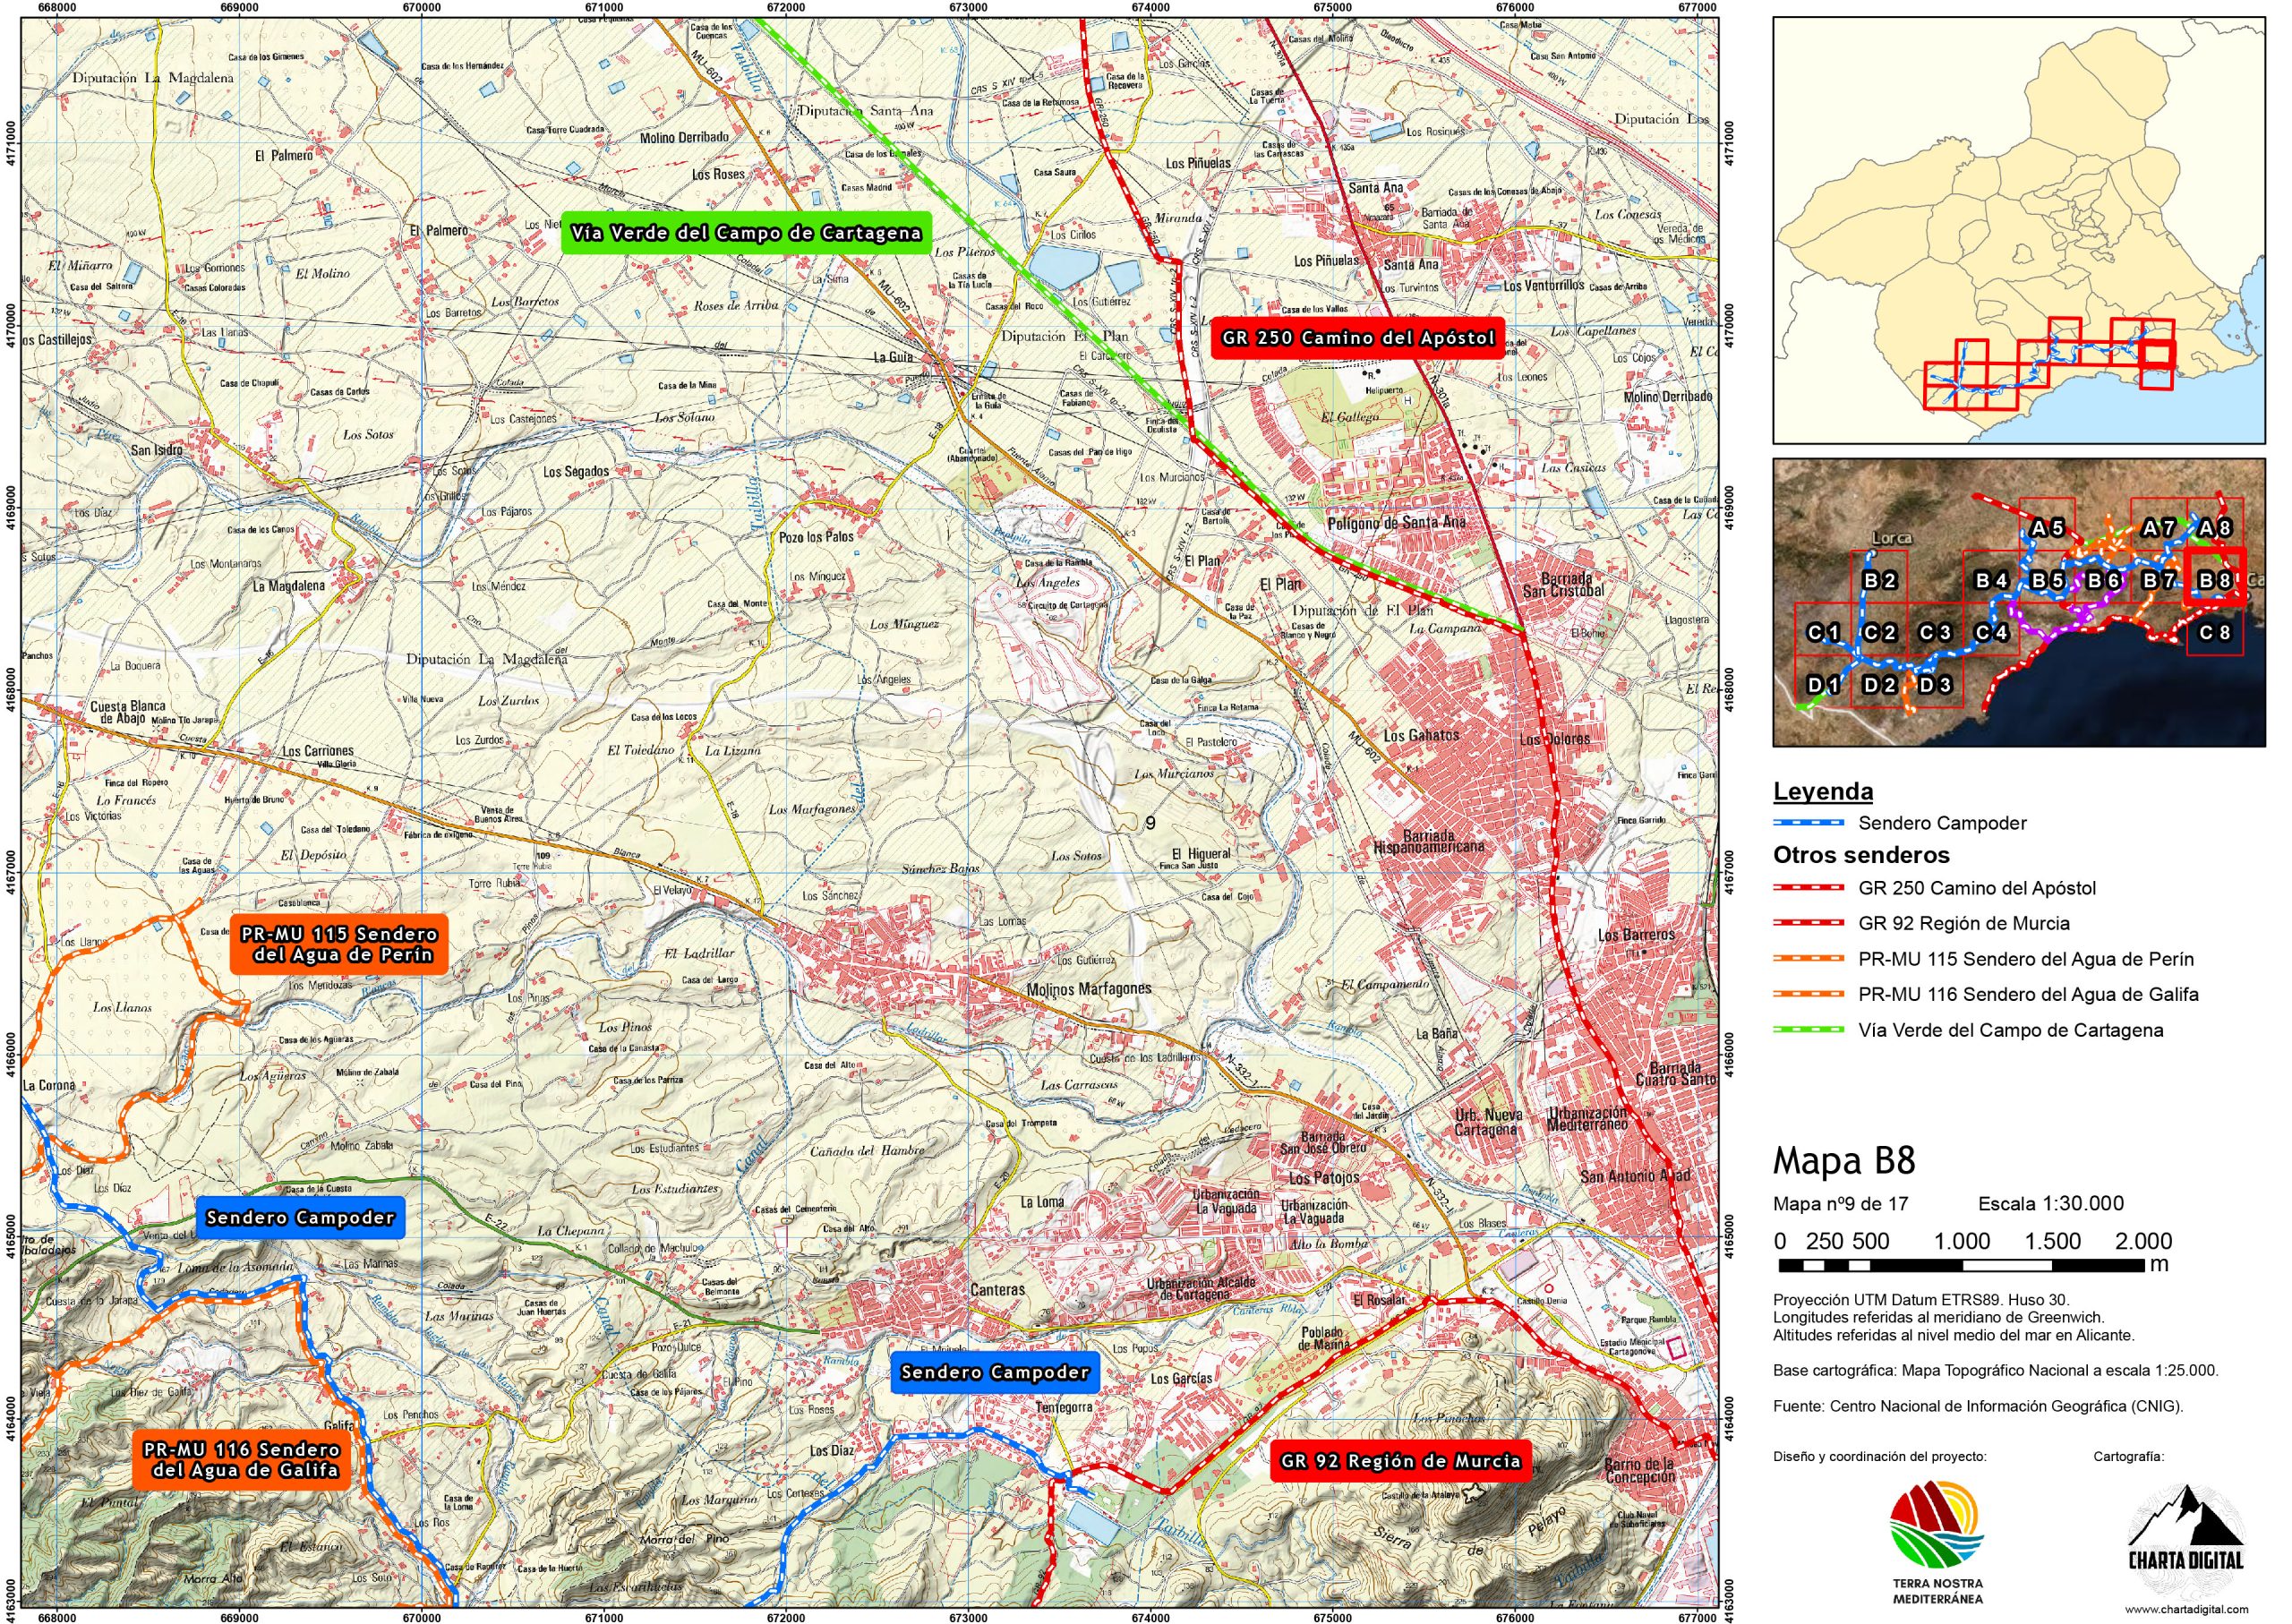
Task: Click the green Vía Verde legend line
Action: tap(1808, 1030)
